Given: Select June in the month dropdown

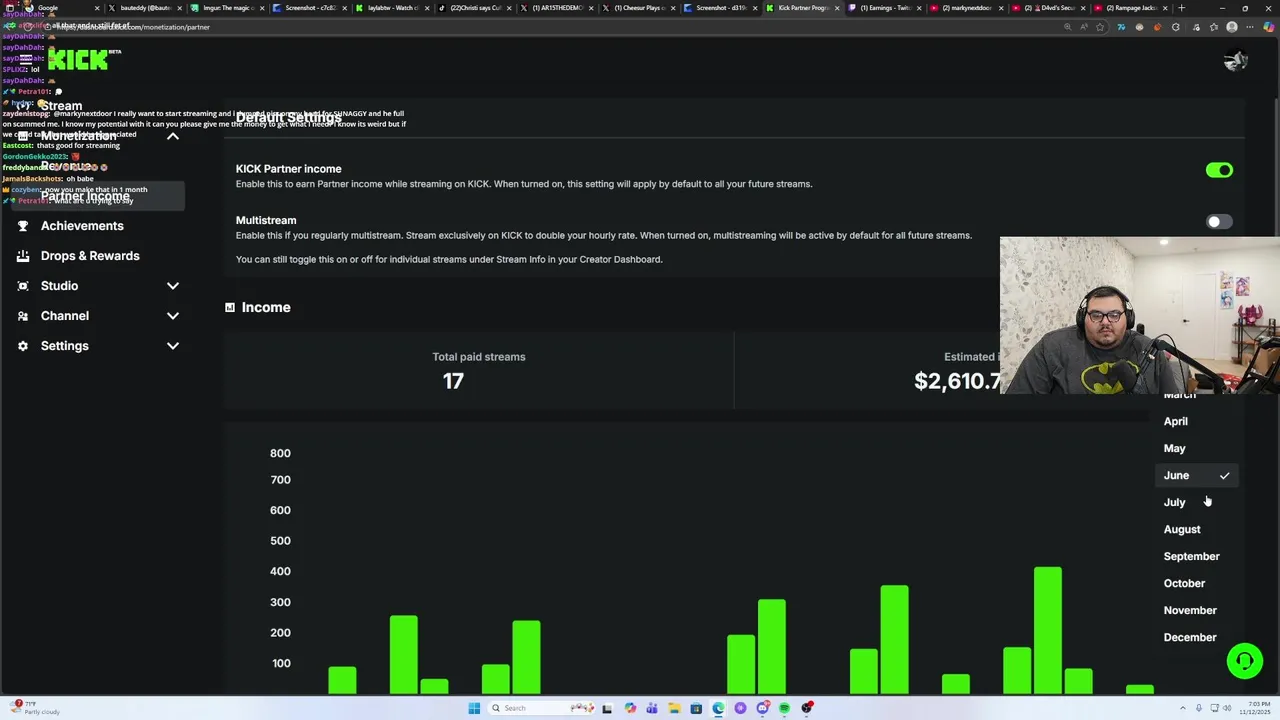Looking at the screenshot, I should tap(1196, 475).
